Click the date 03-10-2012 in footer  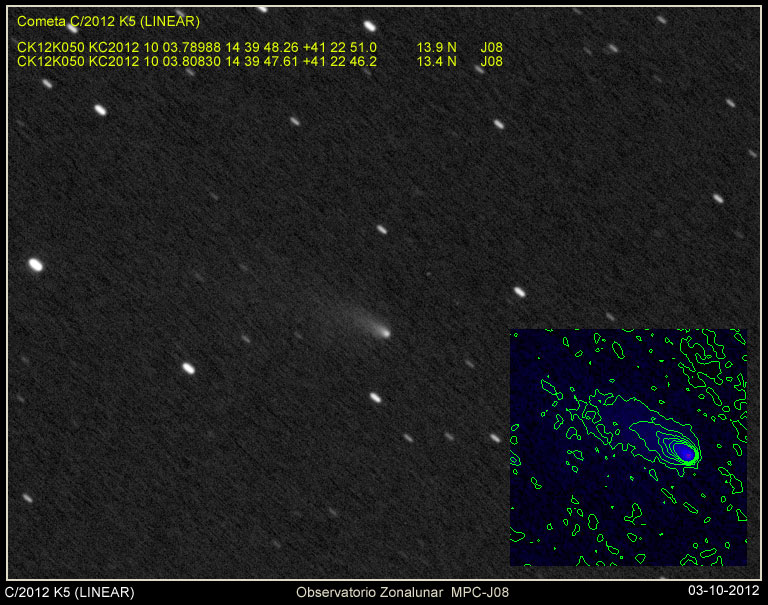(x=725, y=592)
